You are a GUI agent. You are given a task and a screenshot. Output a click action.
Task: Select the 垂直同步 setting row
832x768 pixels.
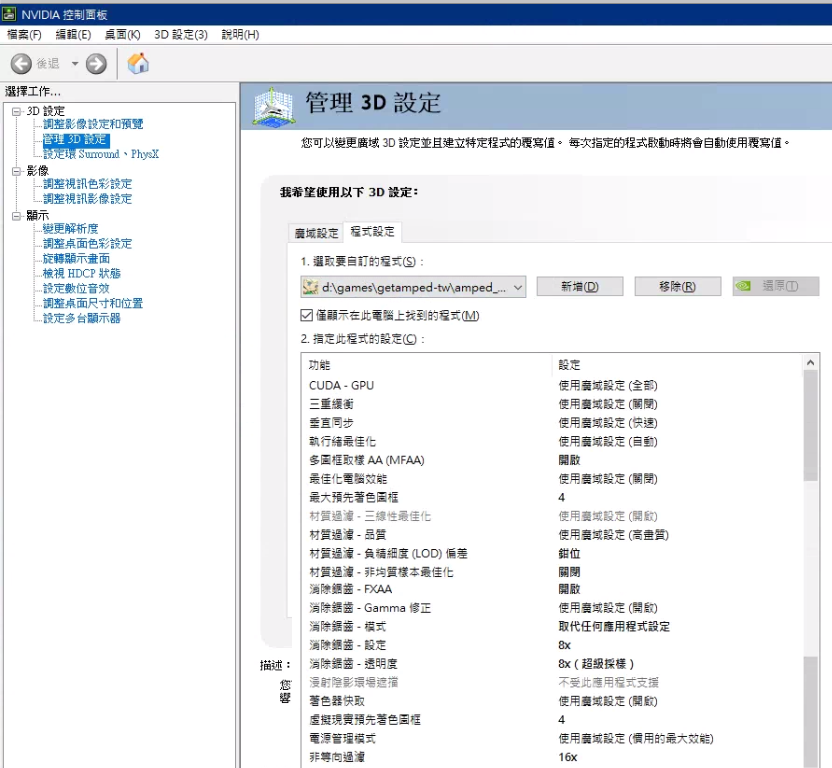coord(552,422)
